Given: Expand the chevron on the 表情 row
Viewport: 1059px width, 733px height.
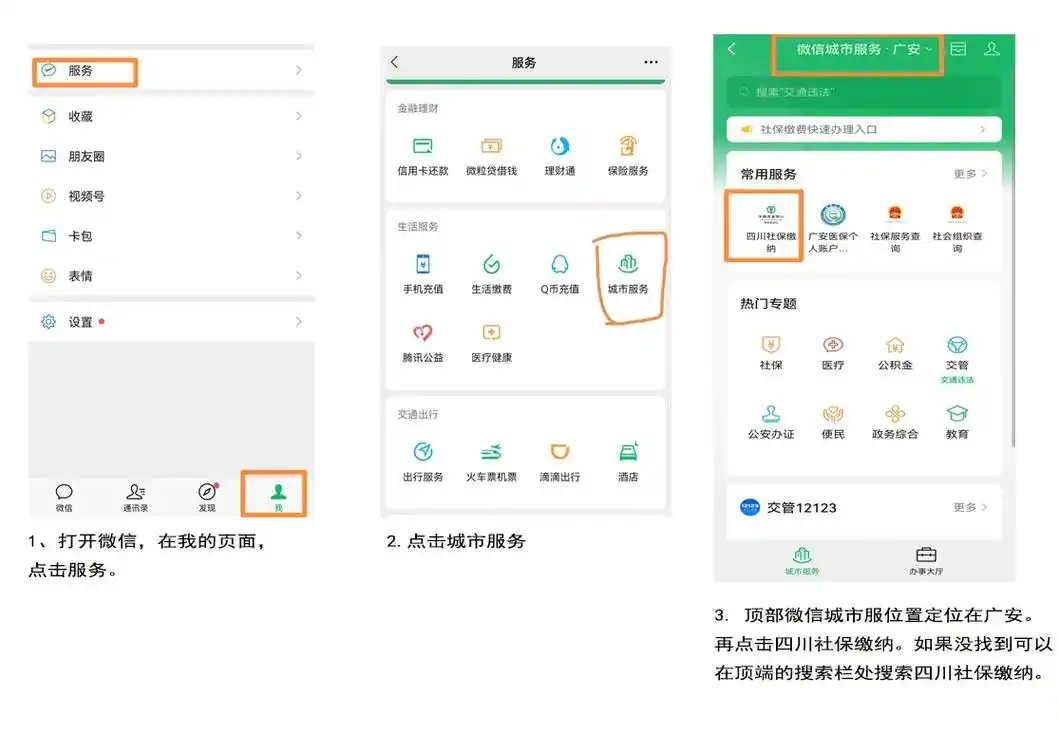Looking at the screenshot, I should (299, 276).
